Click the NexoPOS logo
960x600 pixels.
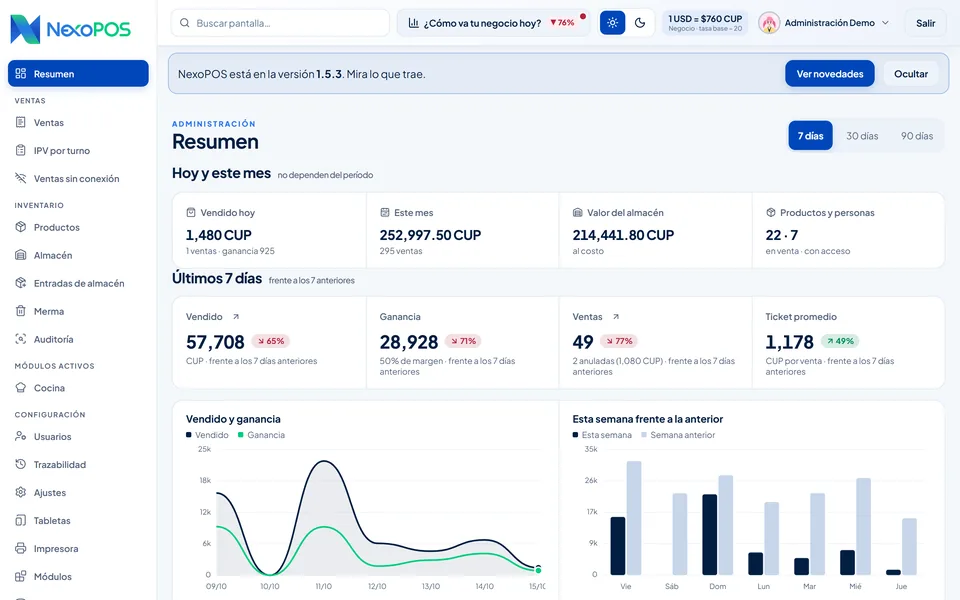point(70,29)
